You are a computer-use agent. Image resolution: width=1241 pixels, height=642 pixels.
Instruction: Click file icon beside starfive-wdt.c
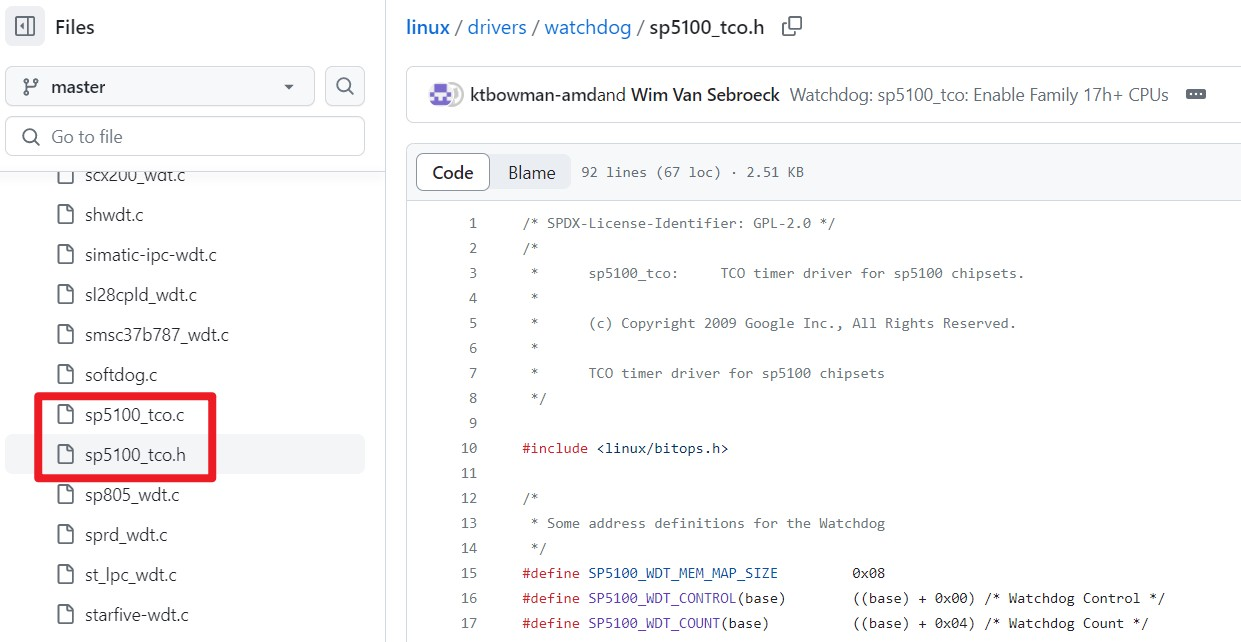tap(66, 615)
